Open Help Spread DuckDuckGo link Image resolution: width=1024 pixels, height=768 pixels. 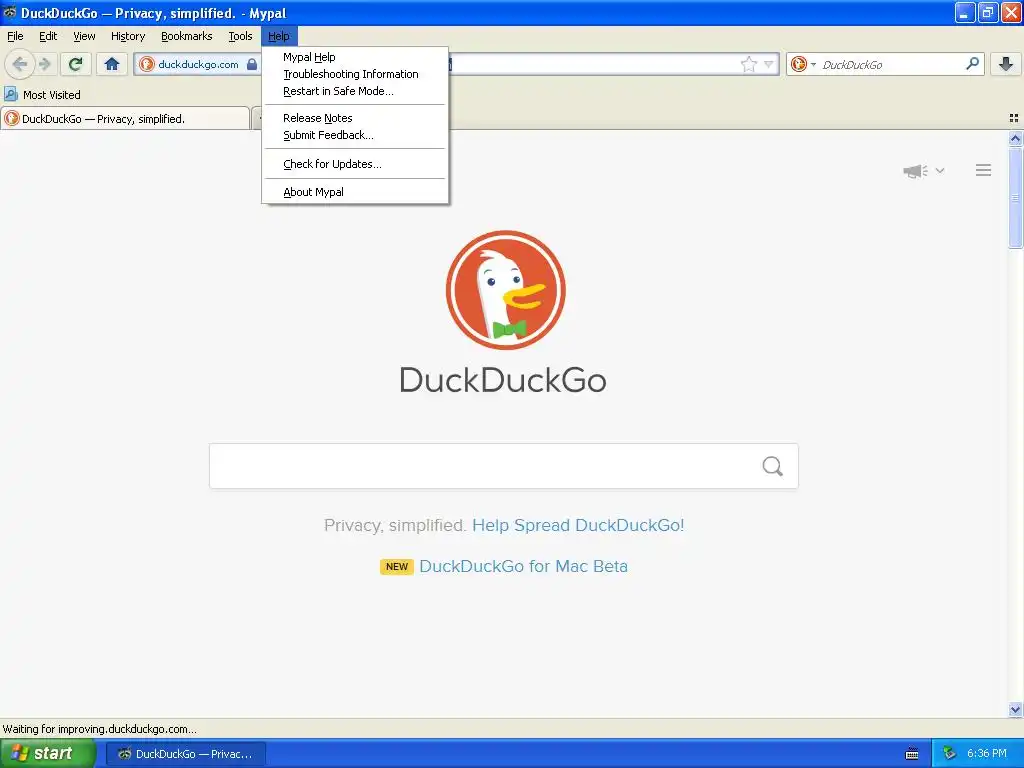click(x=578, y=525)
